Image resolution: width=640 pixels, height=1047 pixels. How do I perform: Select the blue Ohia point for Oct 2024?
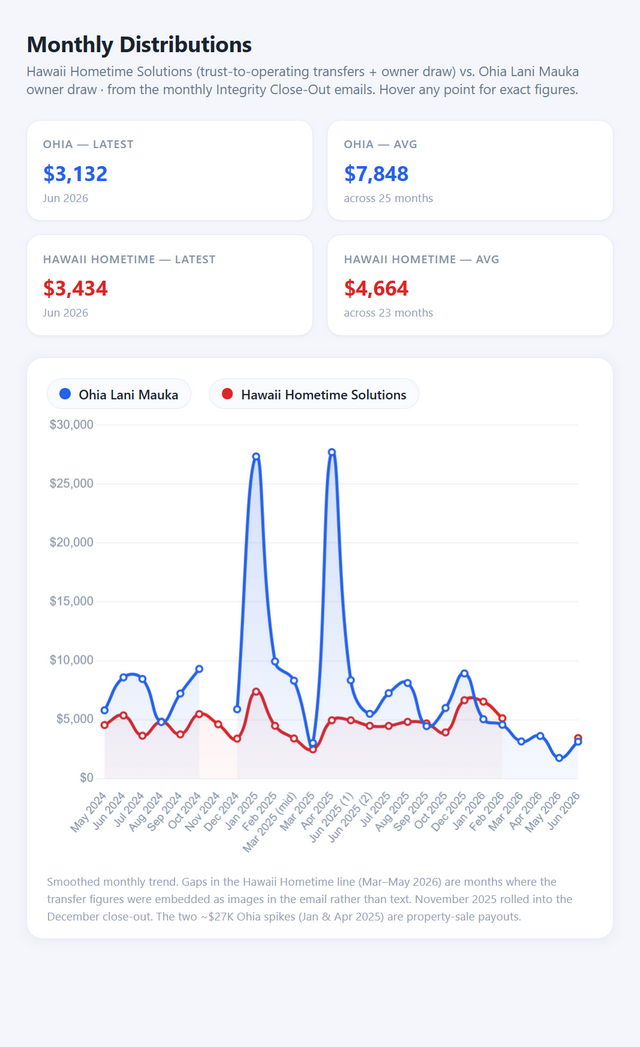tap(199, 668)
